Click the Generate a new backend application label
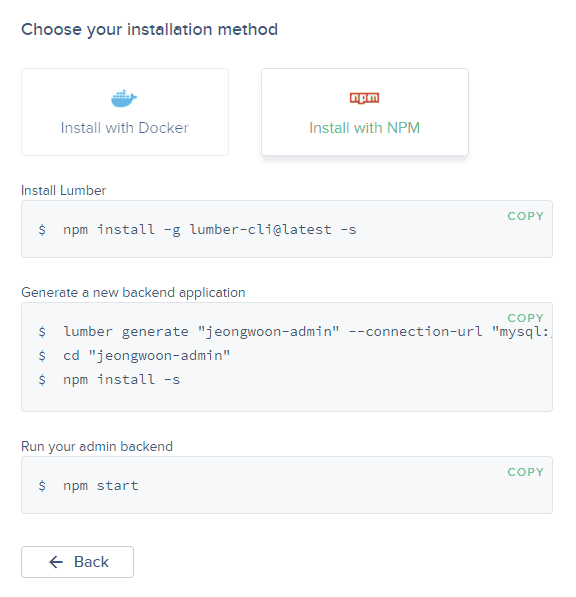 [133, 292]
